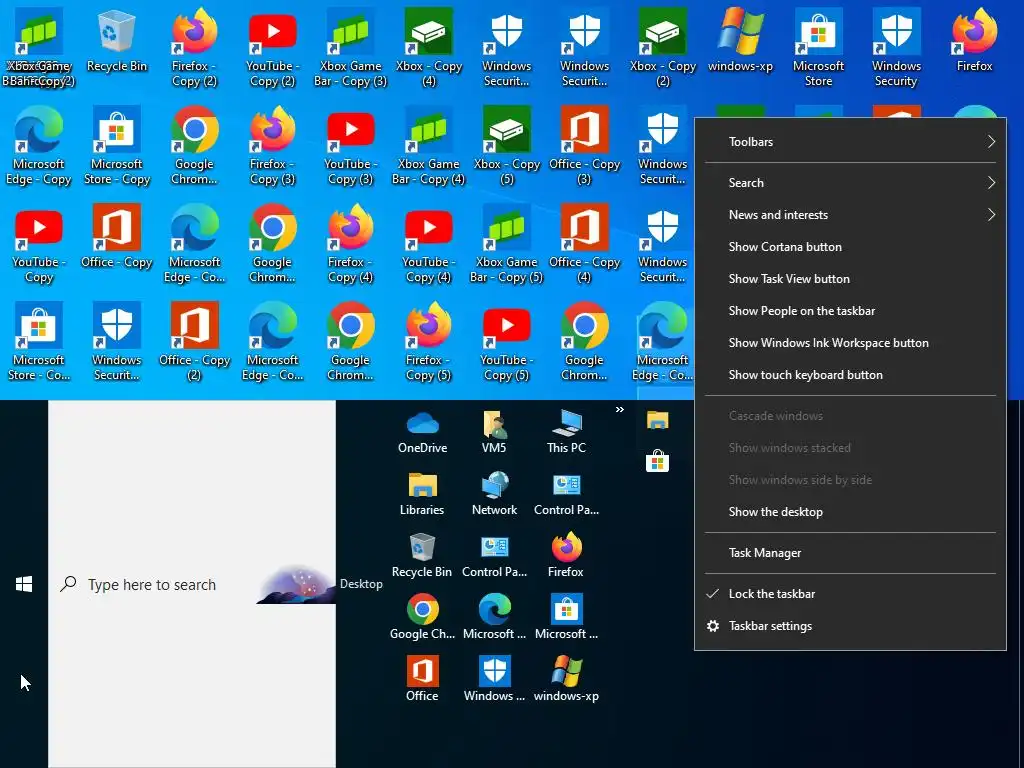Open Microsoft Edge - Copy desktop shortcut
The image size is (1024, 768).
[x=39, y=145]
